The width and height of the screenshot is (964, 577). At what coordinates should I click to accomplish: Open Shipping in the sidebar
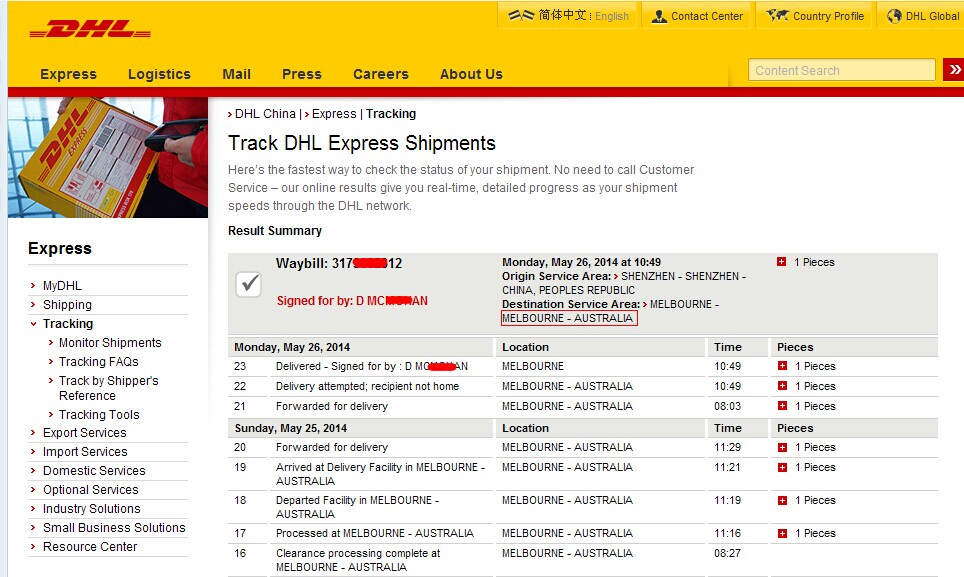pyautogui.click(x=67, y=305)
